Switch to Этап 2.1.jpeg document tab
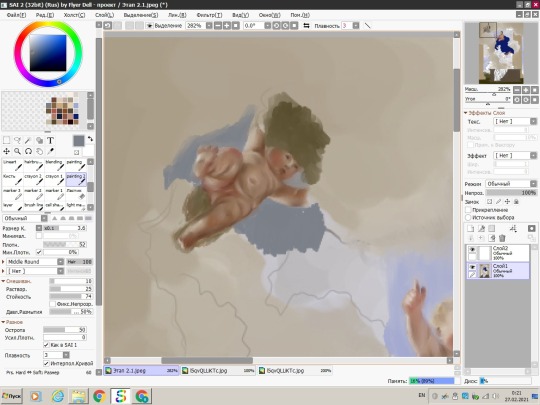This screenshot has height=405, width=540. 142,371
